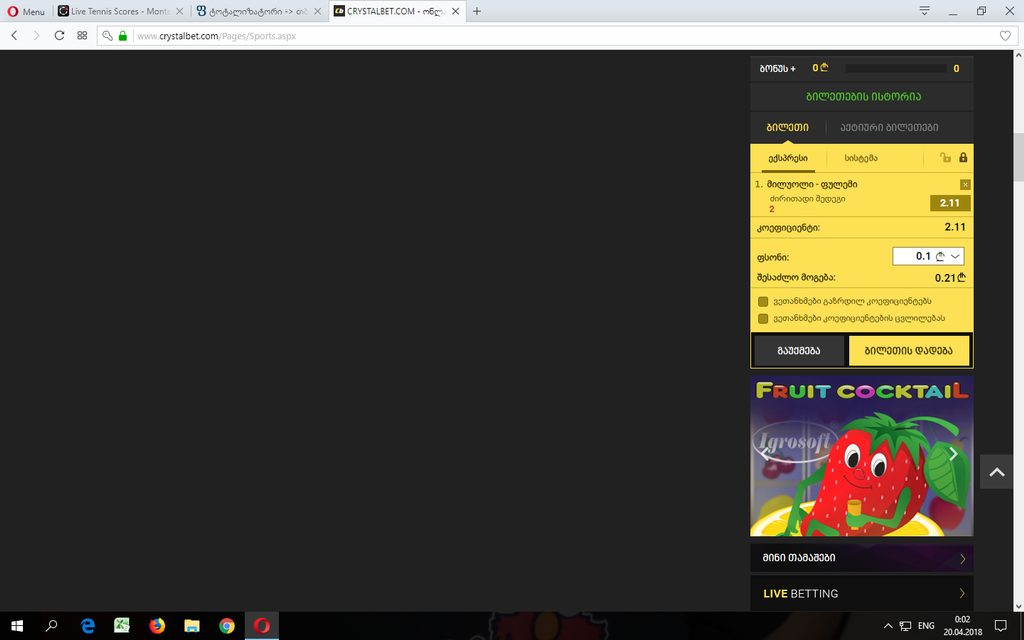Check ვეთანხმები კოეფიციენტების ცვლილებას checkbox
The width and height of the screenshot is (1024, 640).
(763, 319)
